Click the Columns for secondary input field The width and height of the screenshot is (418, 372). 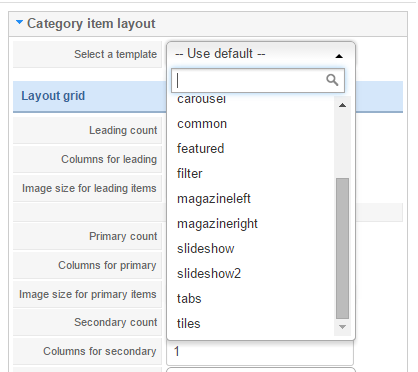pyautogui.click(x=260, y=352)
